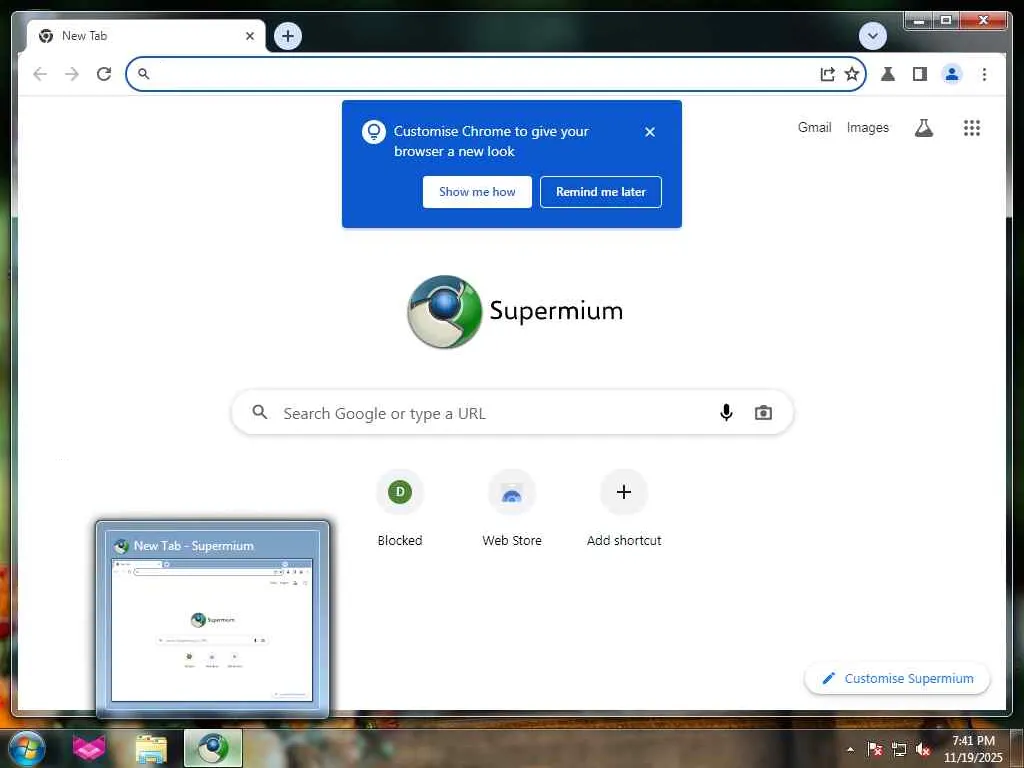Viewport: 1024px width, 768px height.
Task: Click the Supermium taskbar button
Action: [213, 748]
